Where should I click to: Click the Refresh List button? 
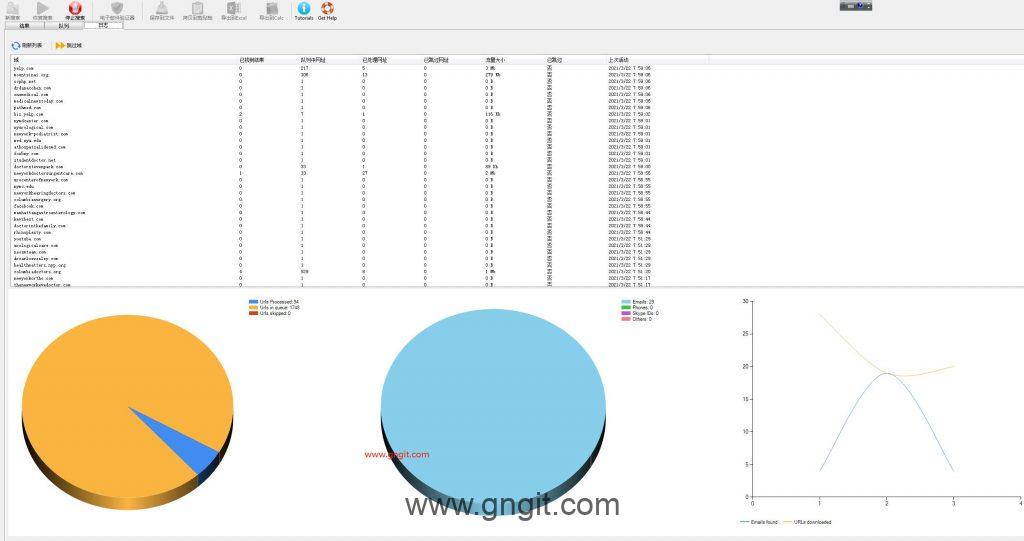(x=27, y=46)
